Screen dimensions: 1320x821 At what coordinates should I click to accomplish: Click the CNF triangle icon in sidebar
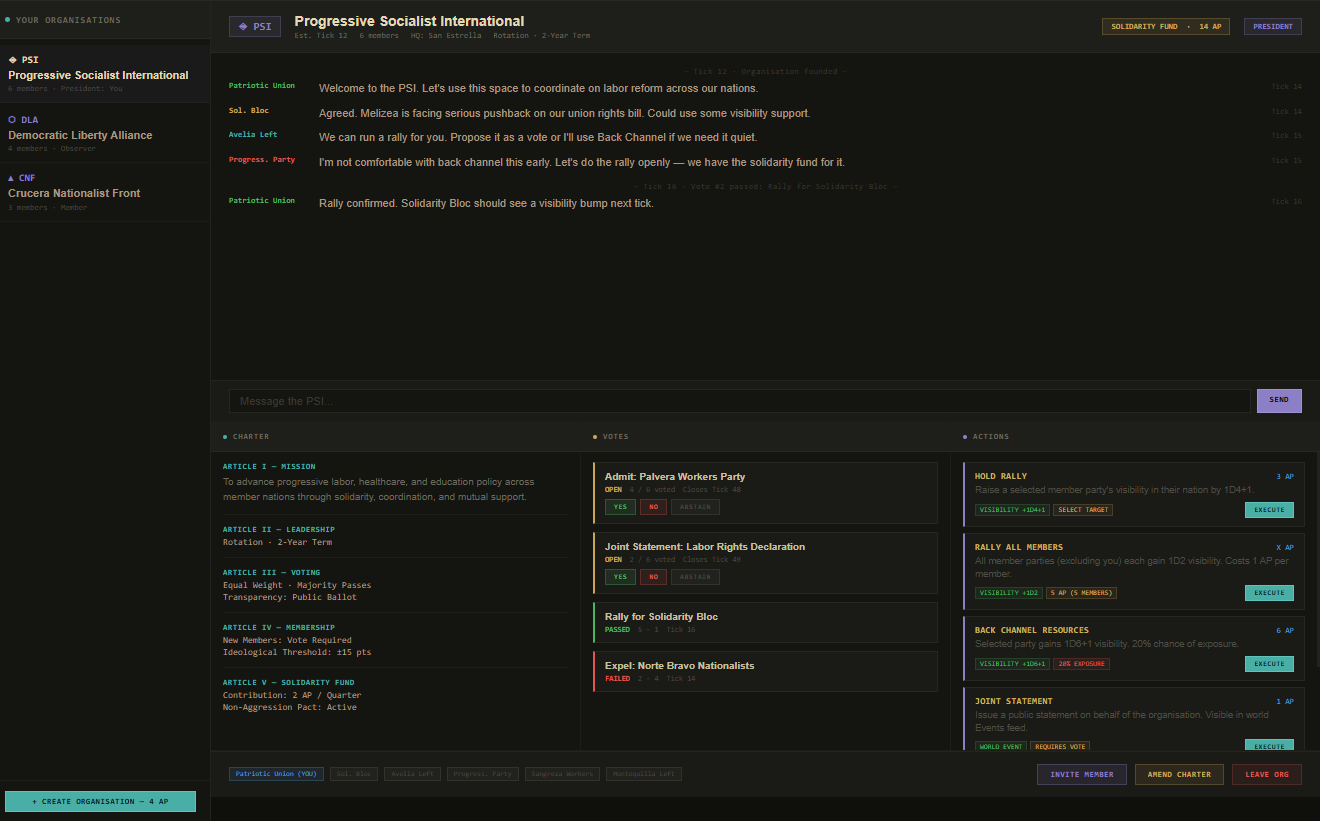[12, 178]
